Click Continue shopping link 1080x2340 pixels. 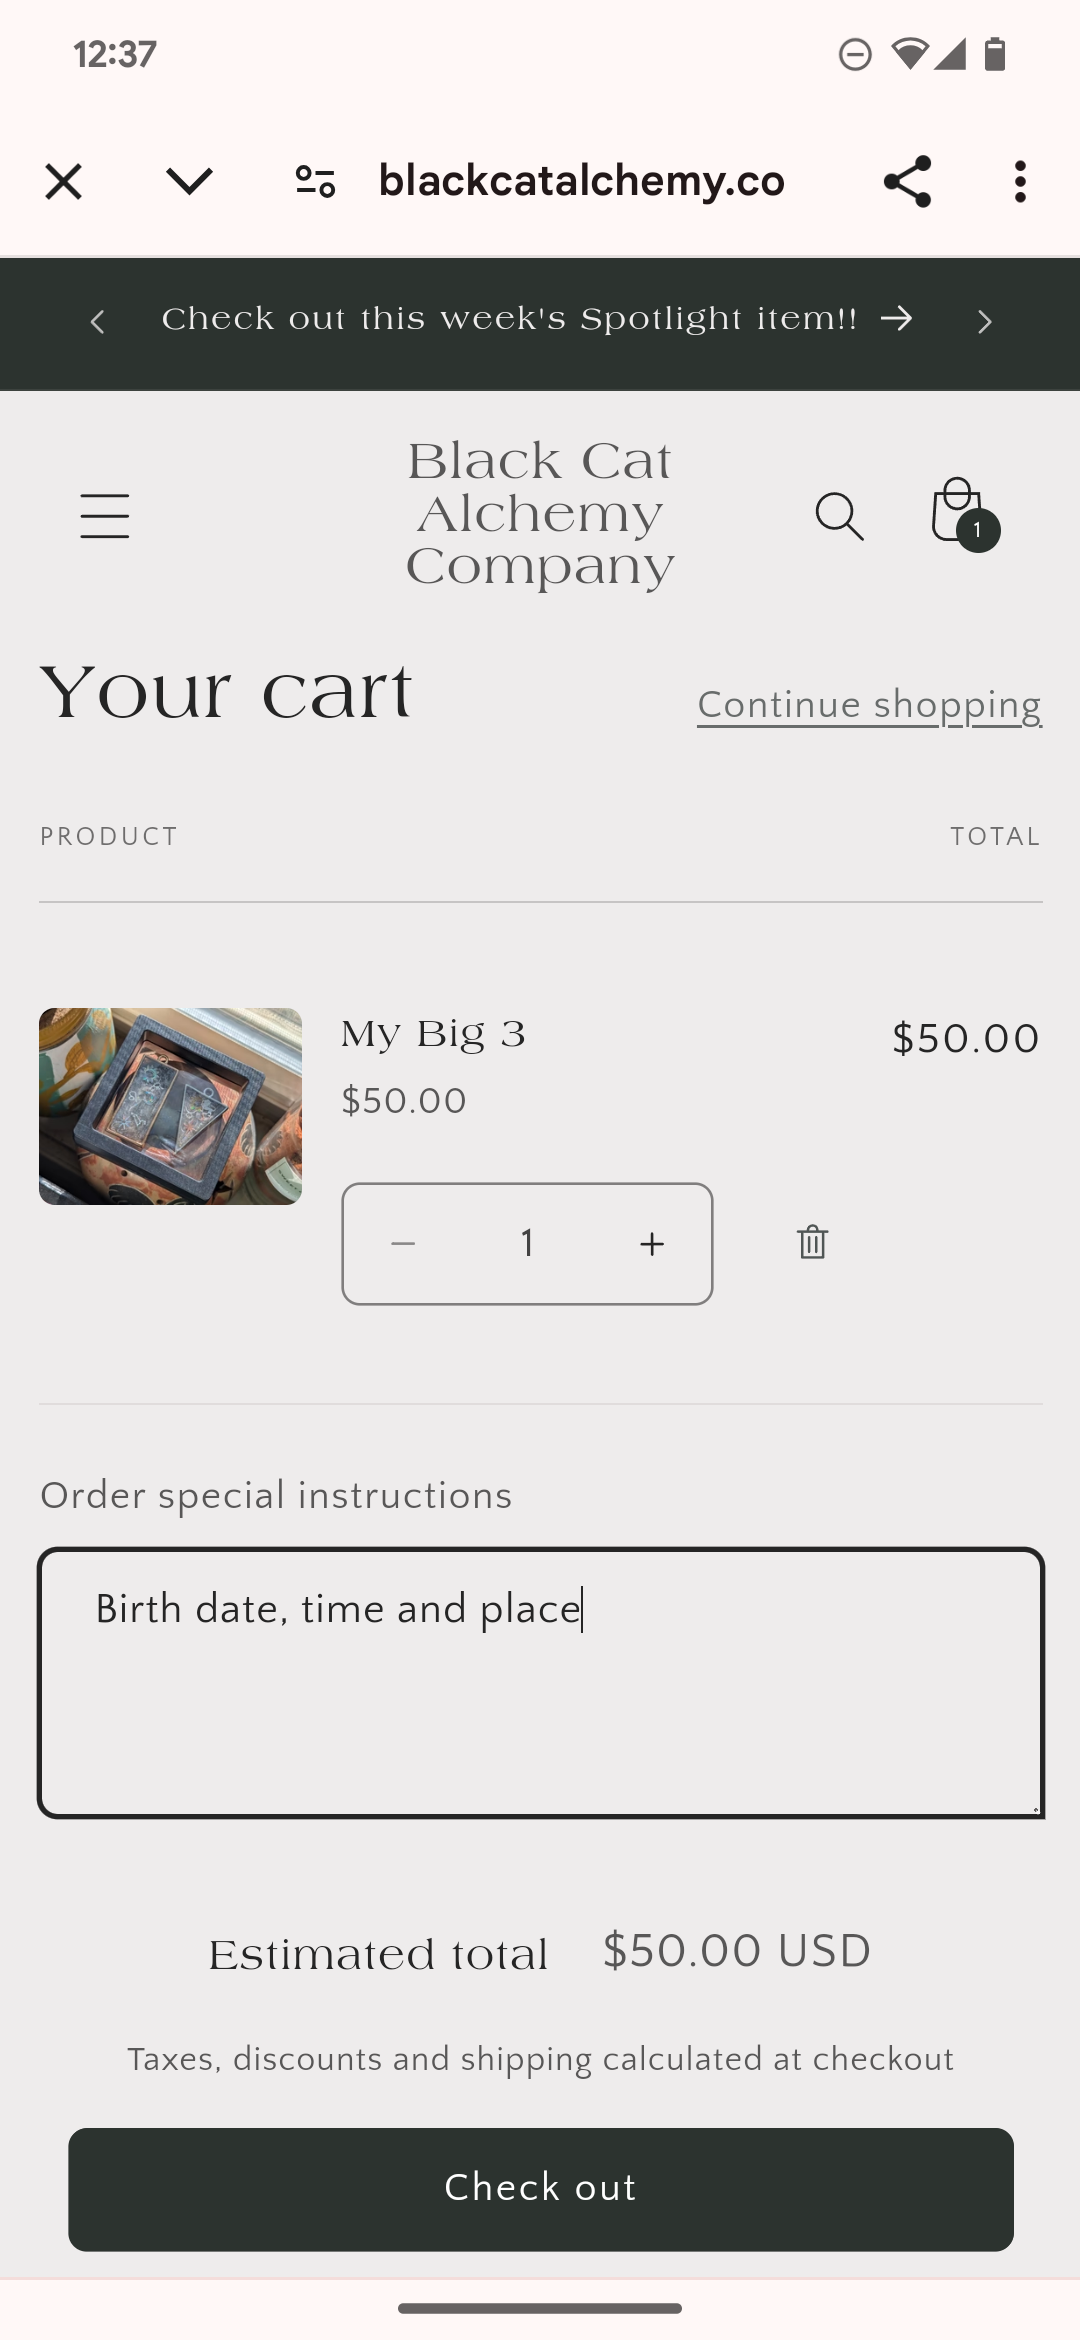coord(869,705)
